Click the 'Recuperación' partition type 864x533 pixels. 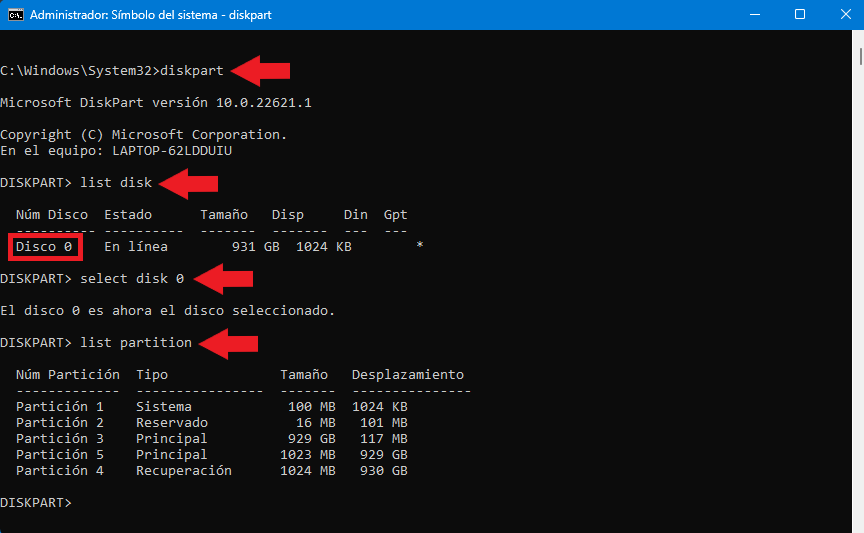pos(184,471)
